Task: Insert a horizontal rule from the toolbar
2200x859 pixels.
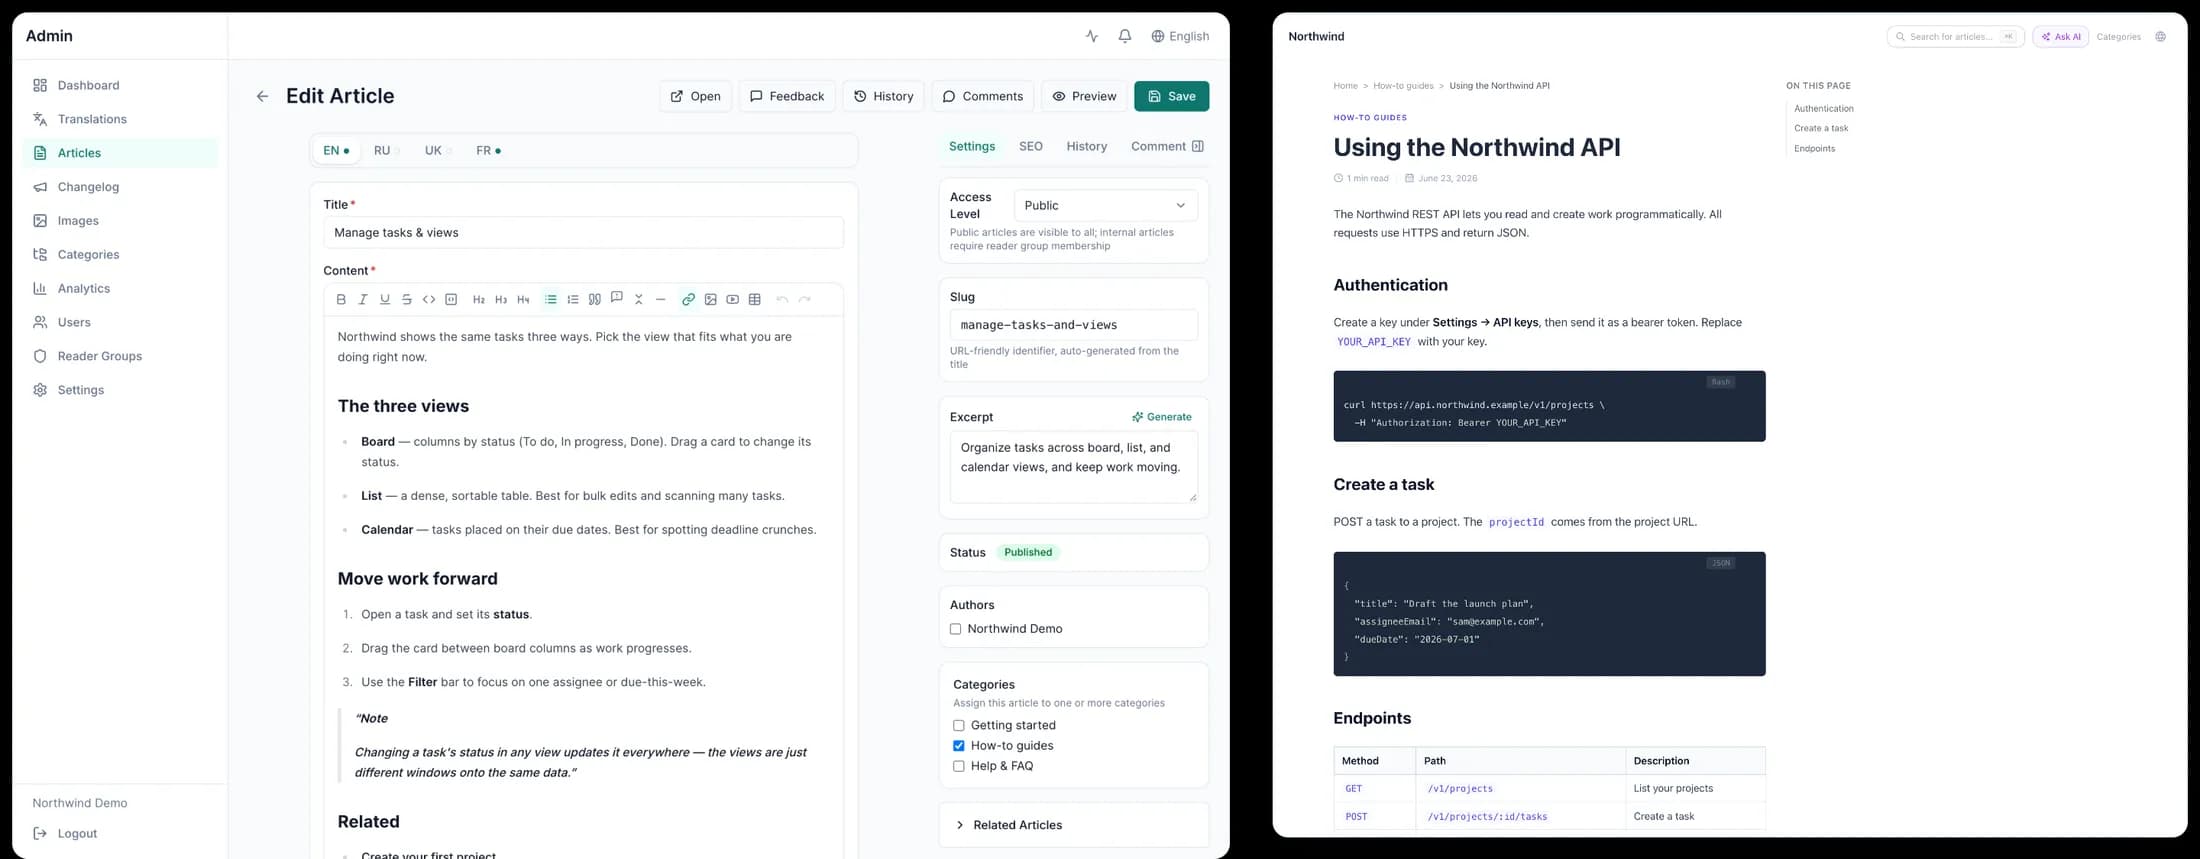Action: coord(661,299)
